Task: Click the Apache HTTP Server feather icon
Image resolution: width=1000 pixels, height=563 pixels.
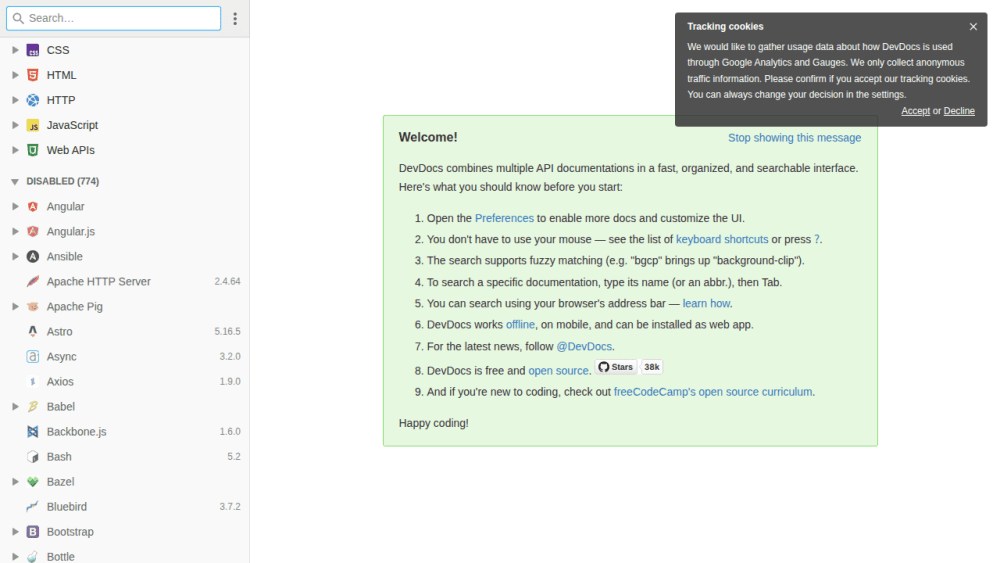Action: pyautogui.click(x=33, y=281)
